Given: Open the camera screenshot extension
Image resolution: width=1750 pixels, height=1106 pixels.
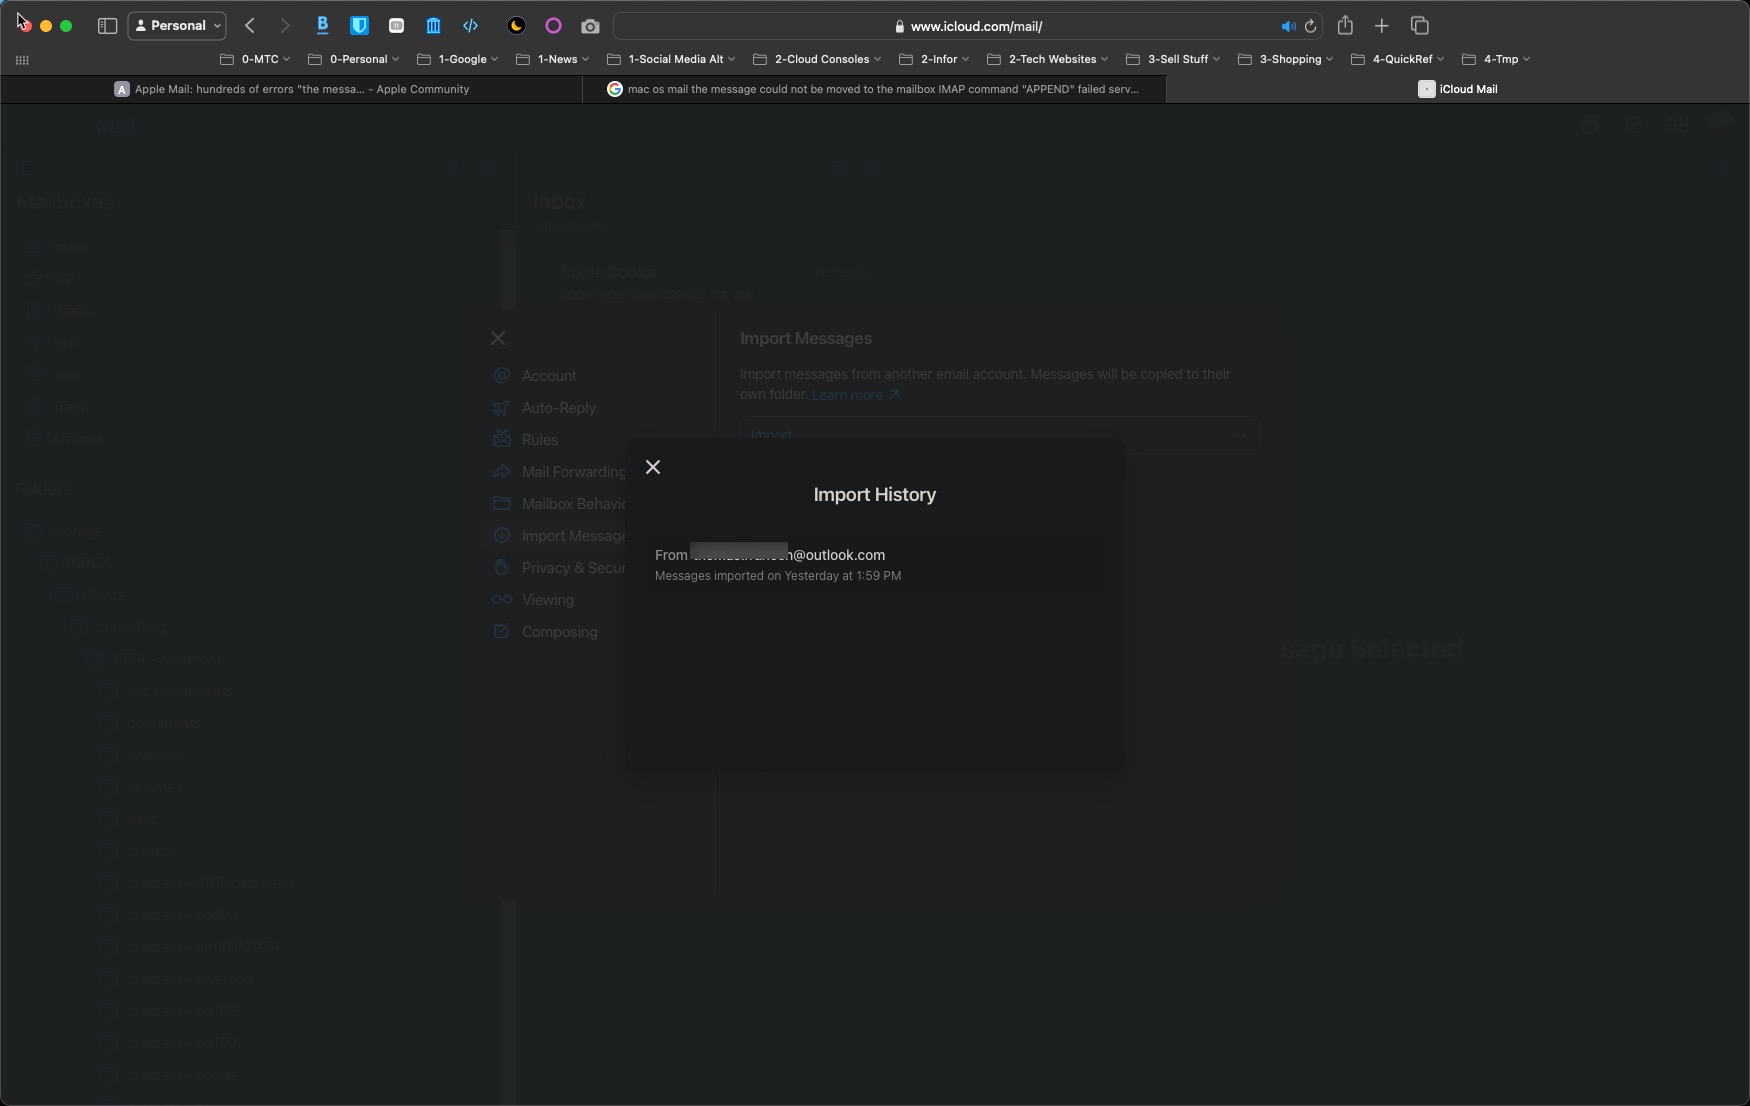Looking at the screenshot, I should 590,26.
